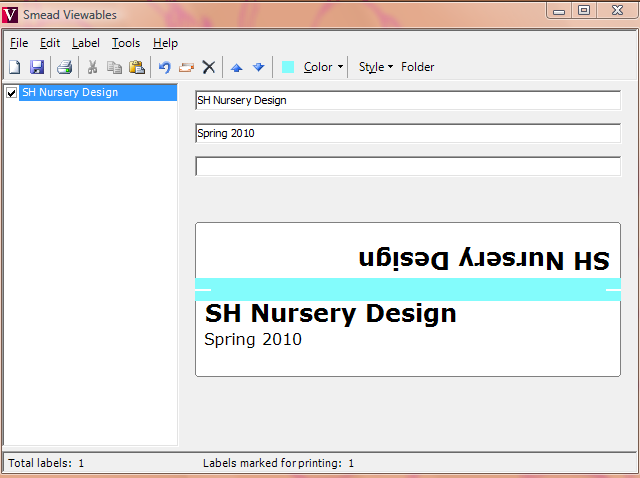Click the Print icon in the toolbar
This screenshot has width=640, height=478.
click(x=64, y=67)
